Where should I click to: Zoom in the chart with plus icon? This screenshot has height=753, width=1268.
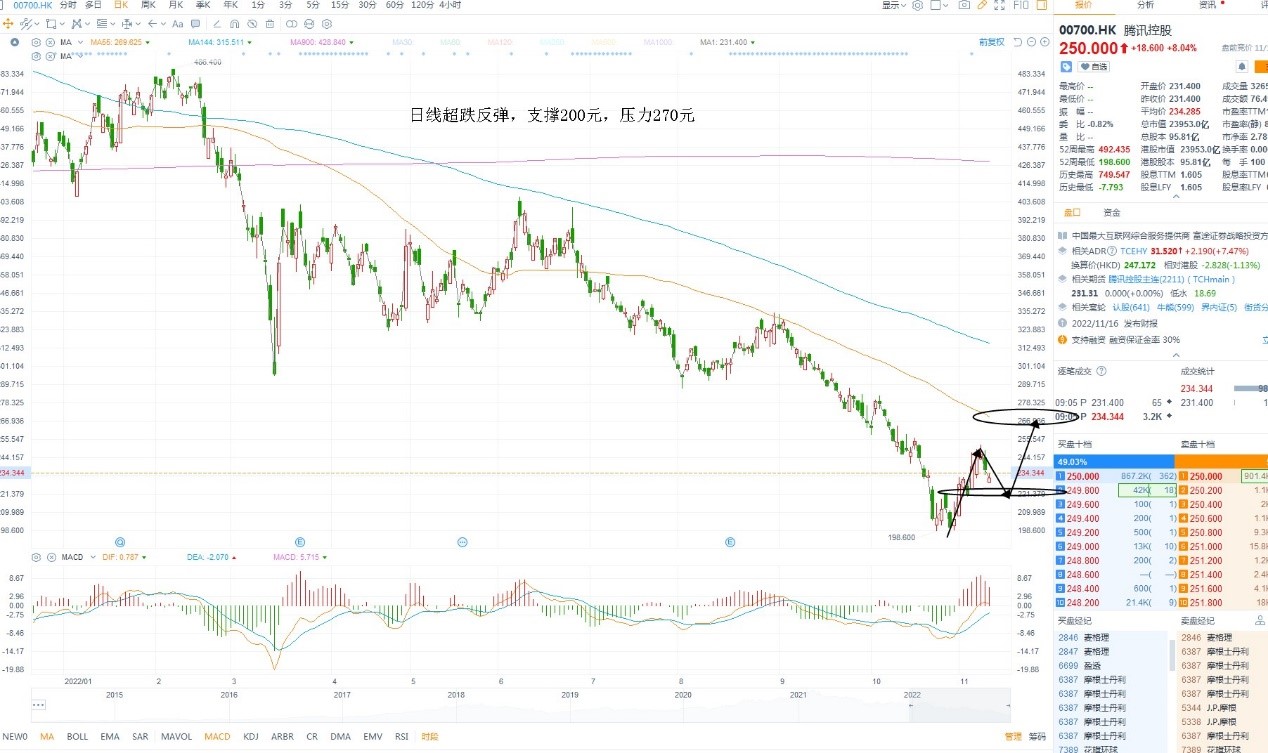1045,42
